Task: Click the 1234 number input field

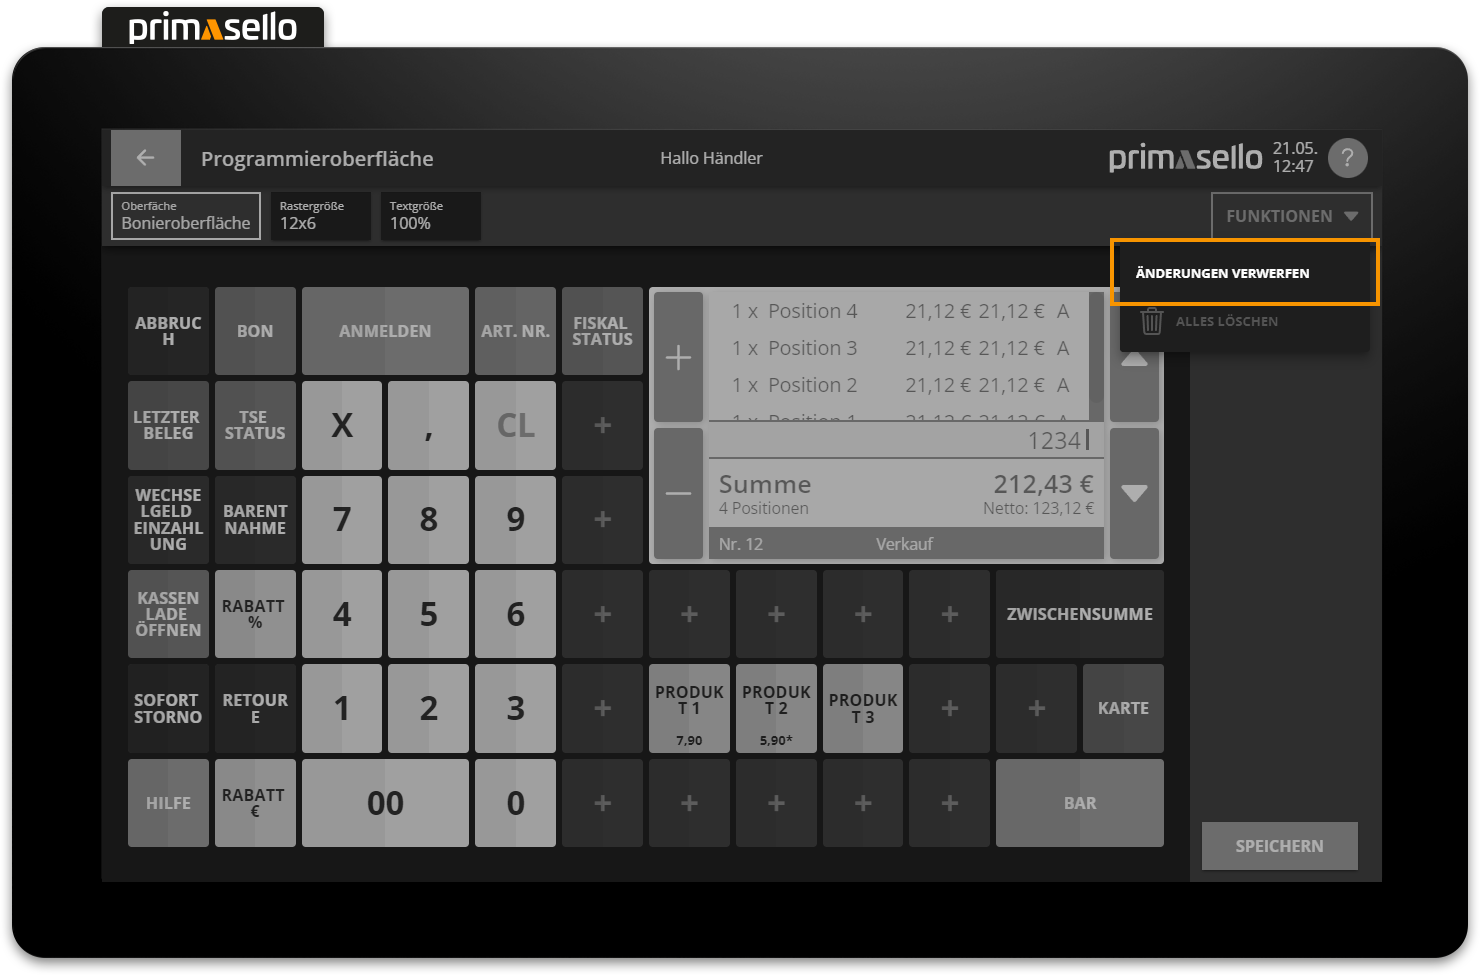Action: [905, 440]
